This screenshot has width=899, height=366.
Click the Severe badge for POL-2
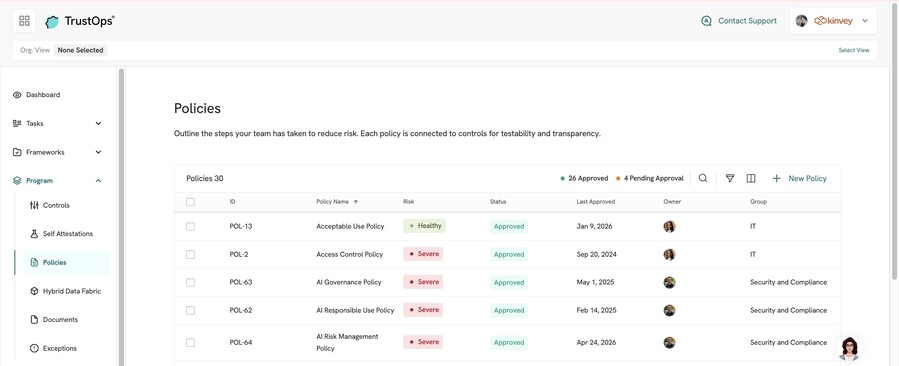tap(423, 254)
